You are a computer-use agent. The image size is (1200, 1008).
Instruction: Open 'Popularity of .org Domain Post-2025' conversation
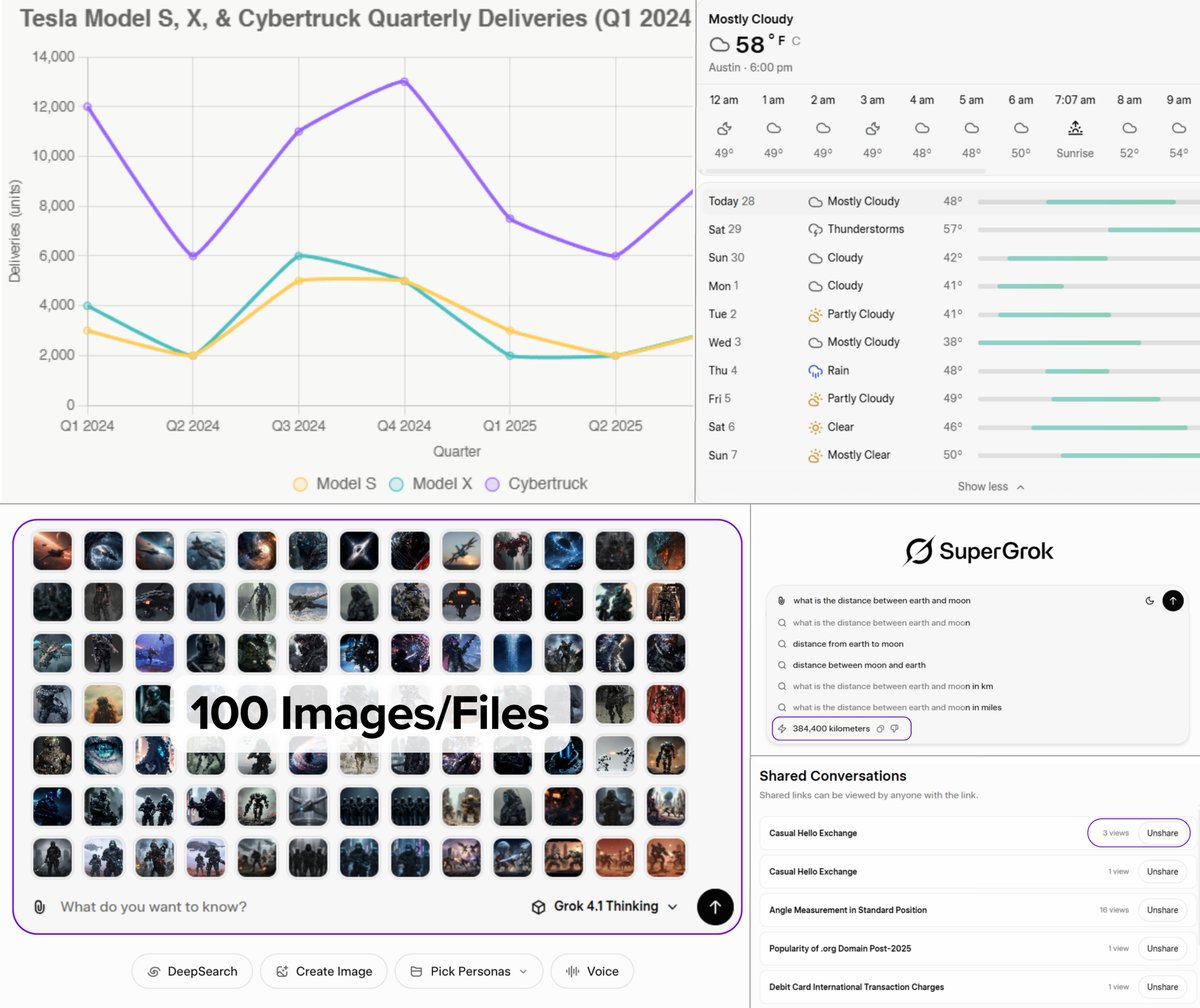click(x=840, y=948)
